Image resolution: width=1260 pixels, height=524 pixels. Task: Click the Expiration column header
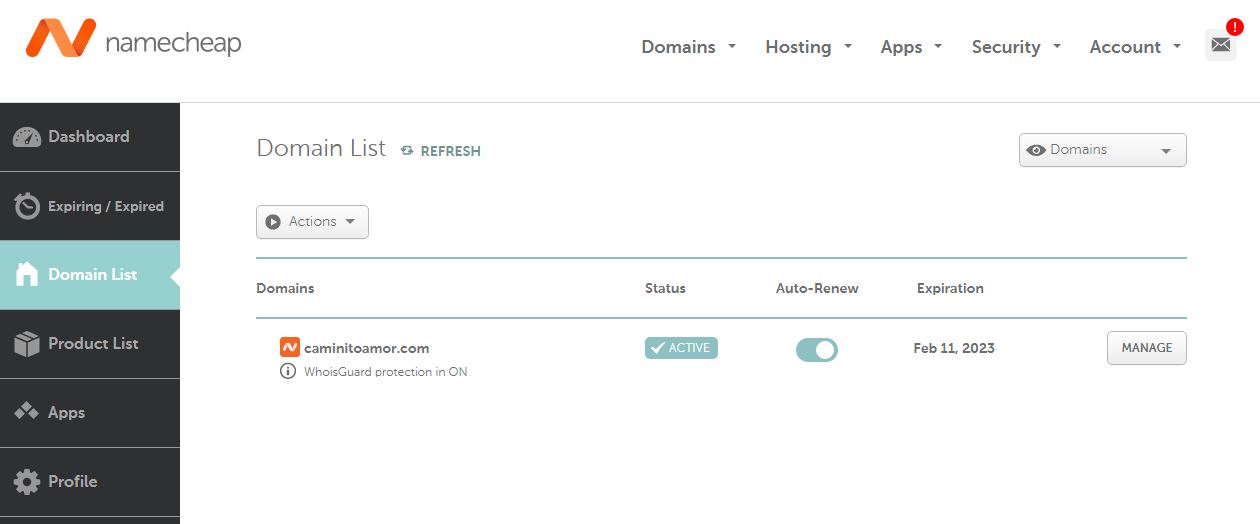pyautogui.click(x=950, y=288)
